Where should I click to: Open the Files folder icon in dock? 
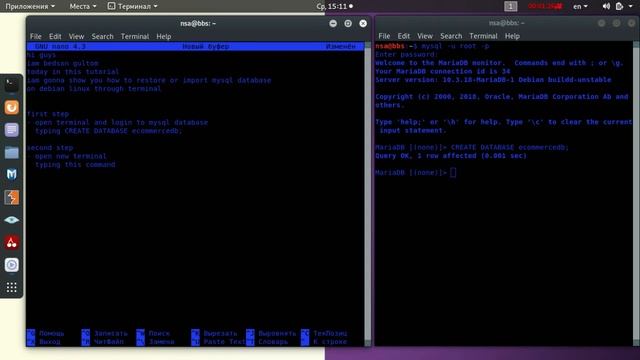click(x=11, y=152)
